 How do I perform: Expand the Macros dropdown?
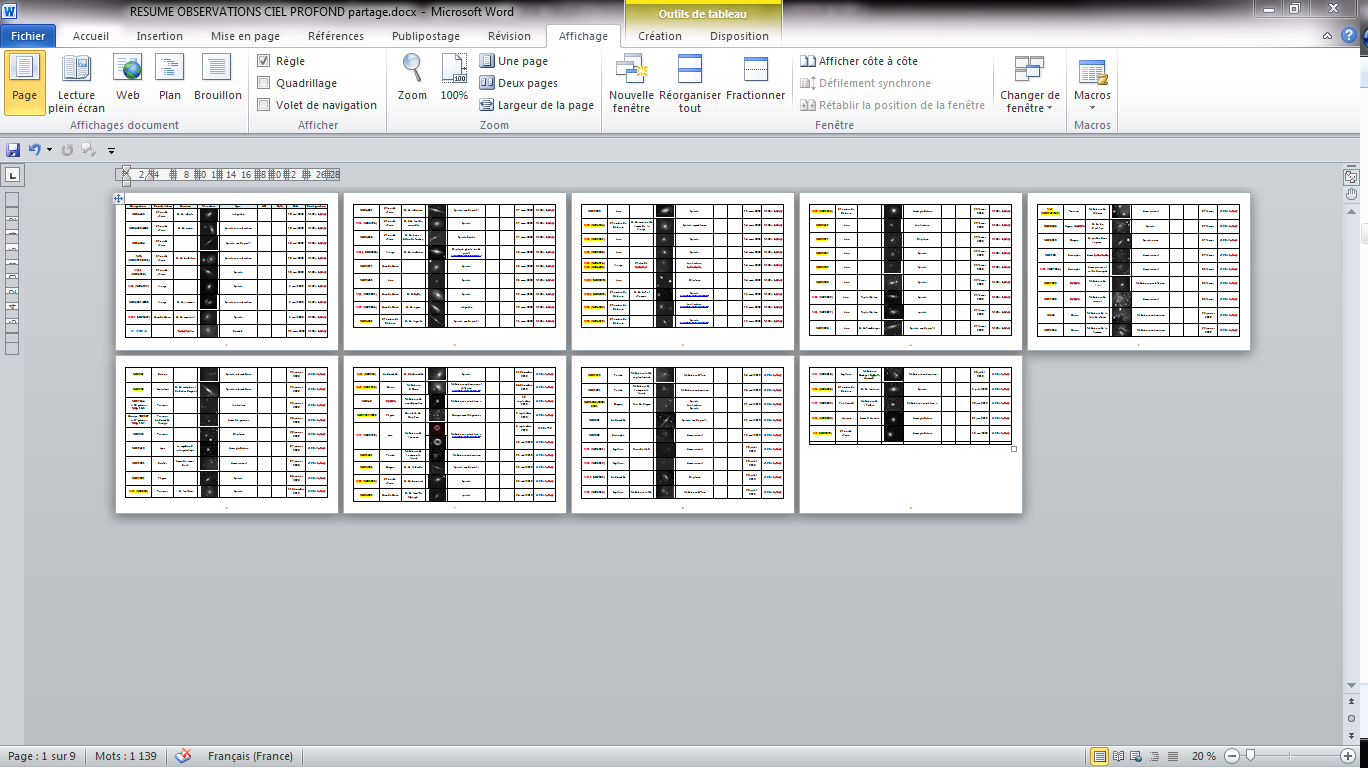pyautogui.click(x=1092, y=84)
